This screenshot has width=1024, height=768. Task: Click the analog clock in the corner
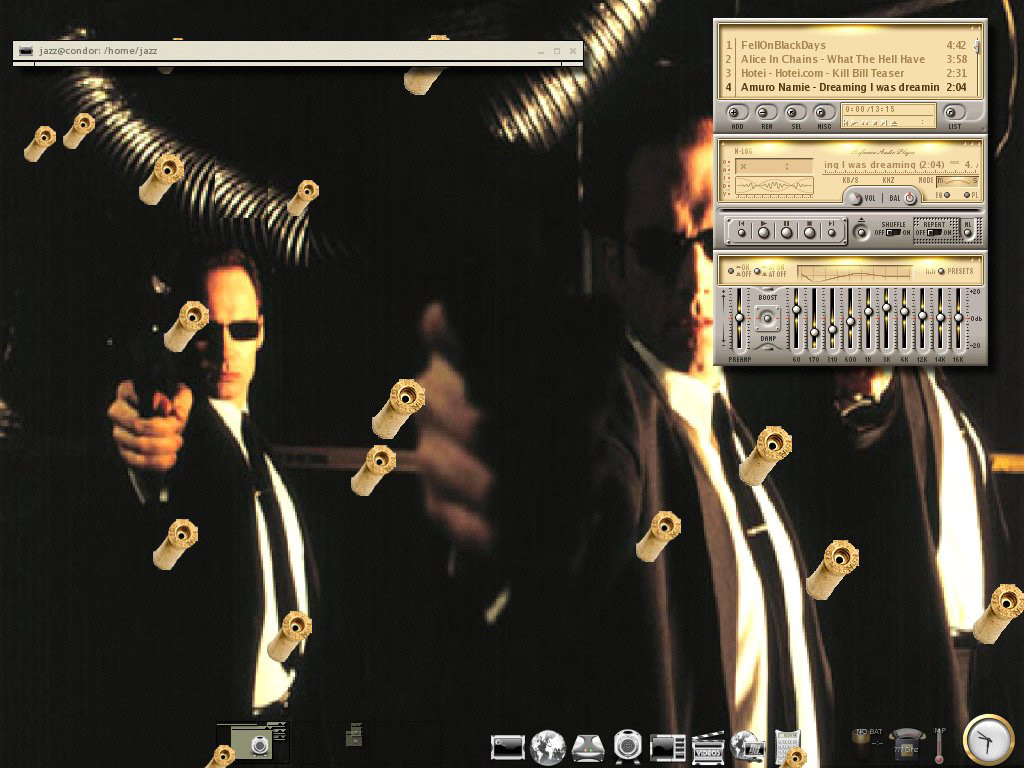point(988,740)
